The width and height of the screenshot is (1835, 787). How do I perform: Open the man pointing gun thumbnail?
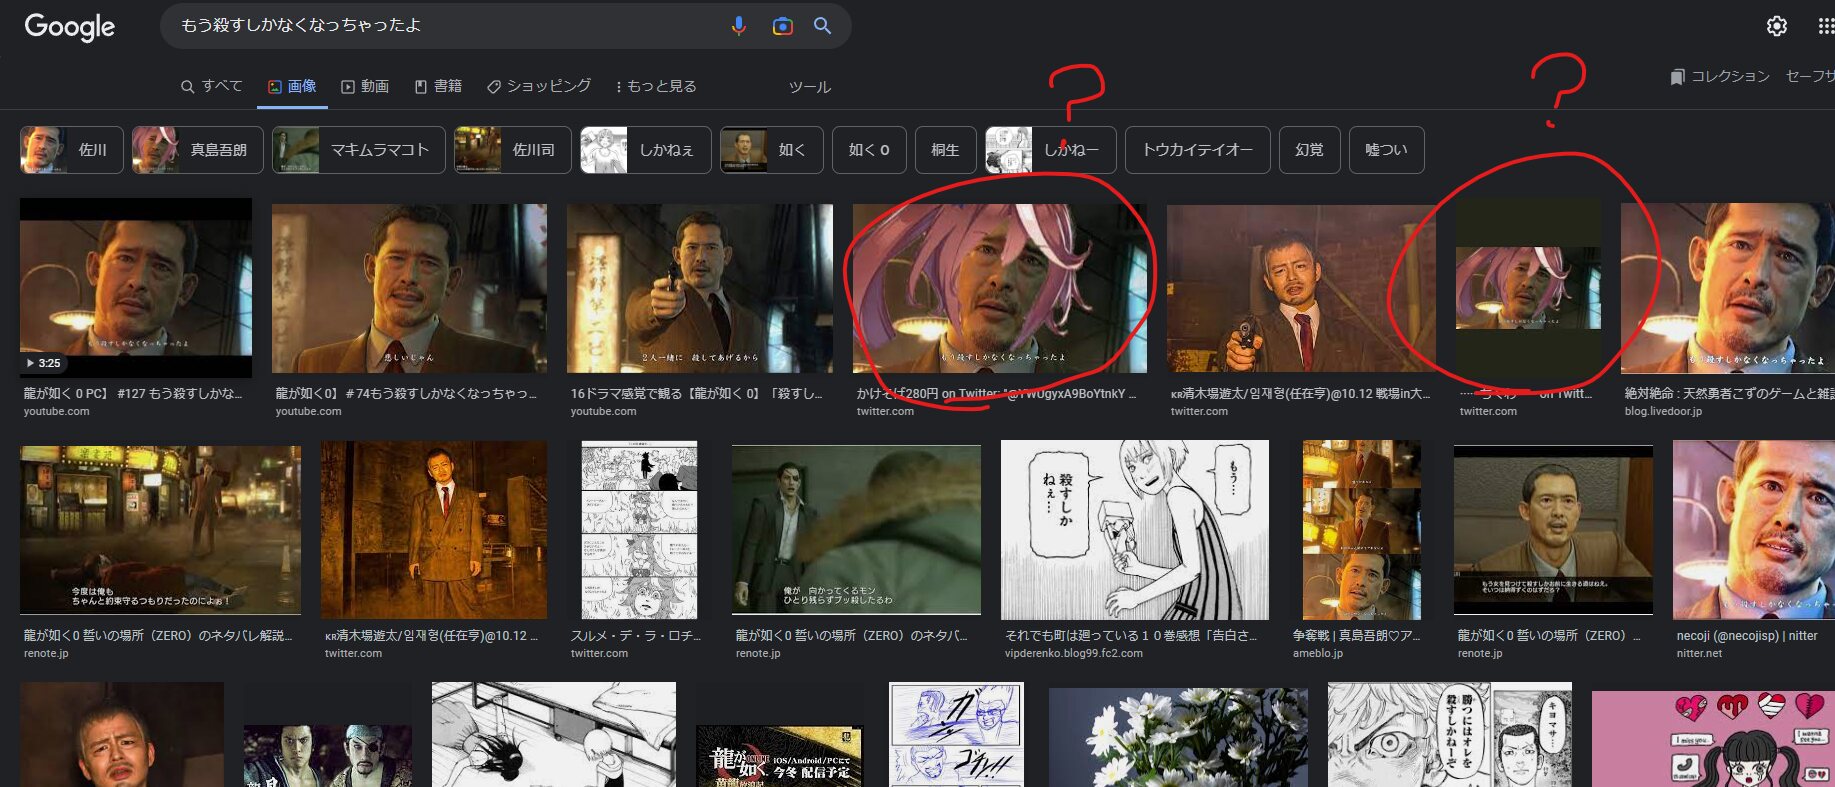[700, 288]
